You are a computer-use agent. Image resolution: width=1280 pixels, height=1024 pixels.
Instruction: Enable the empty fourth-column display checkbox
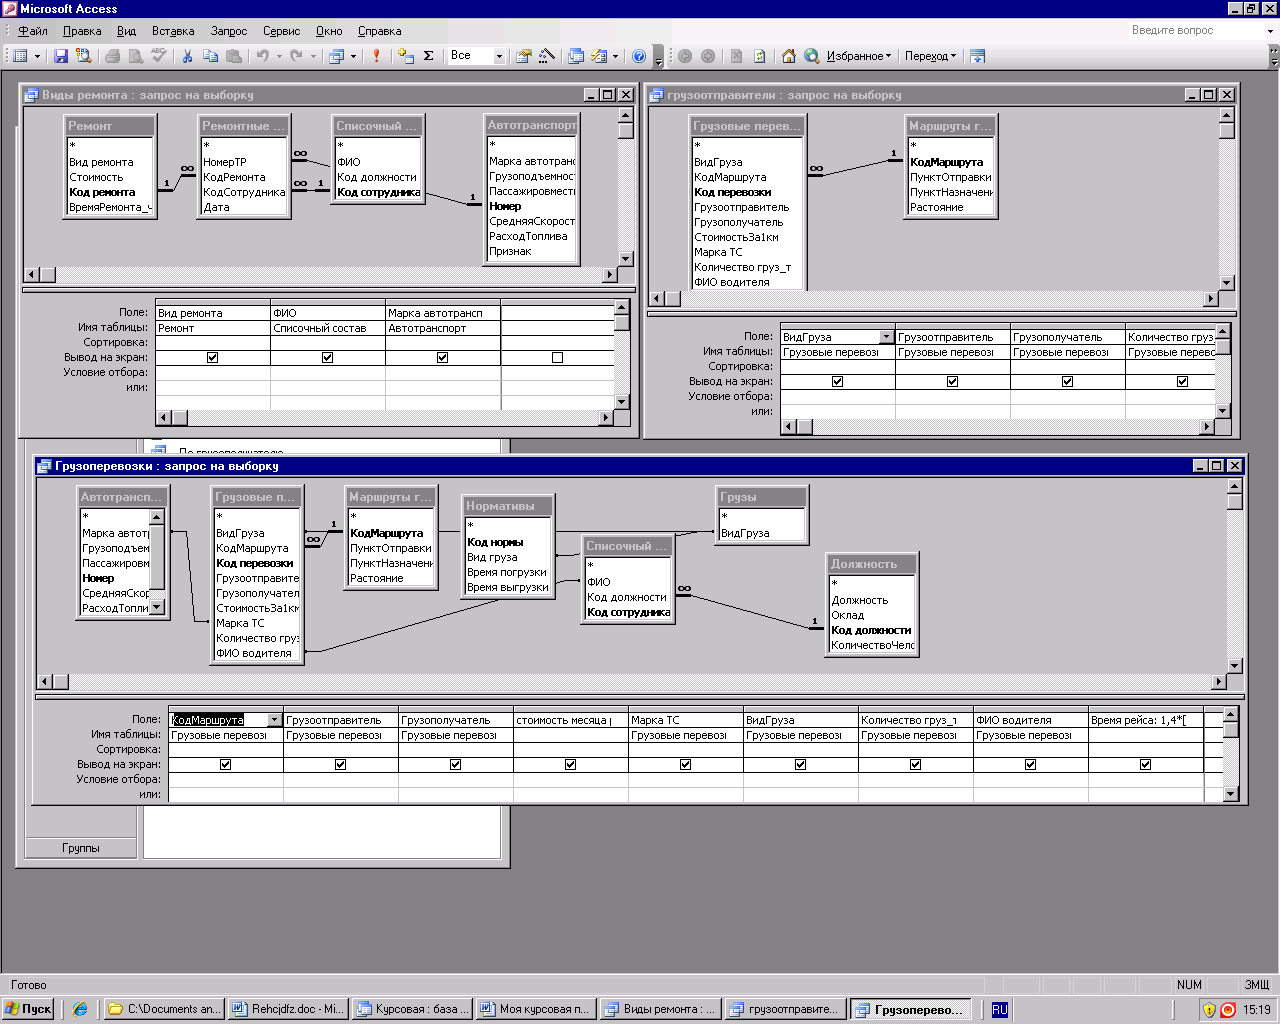tap(557, 357)
